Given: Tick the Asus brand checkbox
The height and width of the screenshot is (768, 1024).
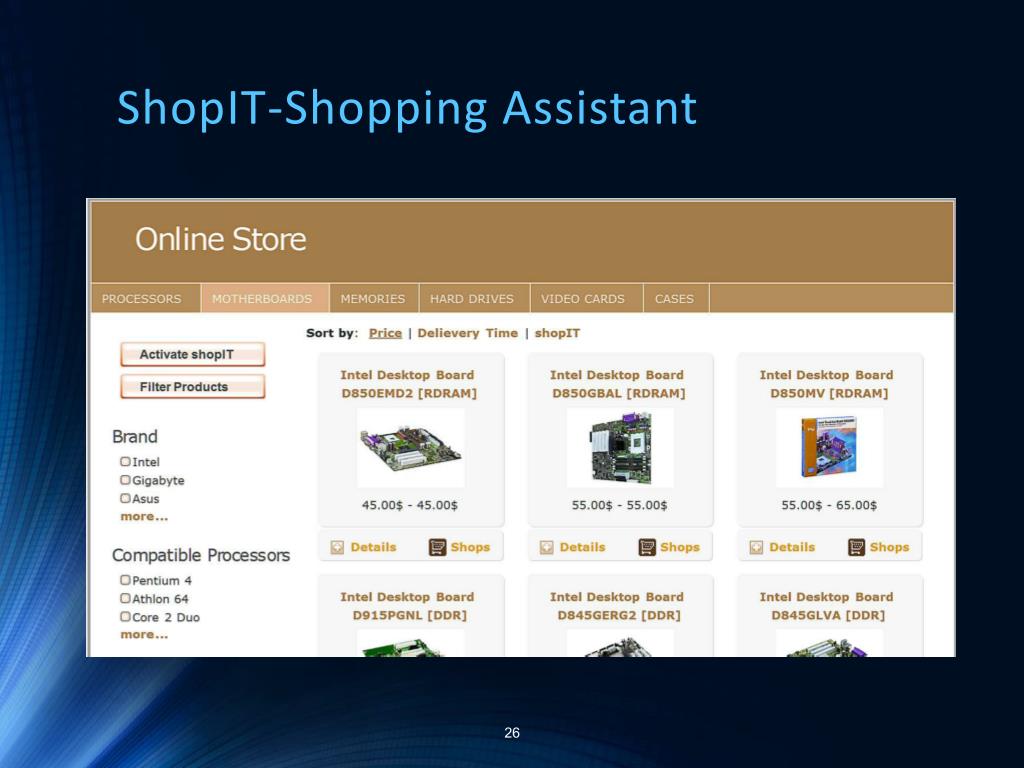Looking at the screenshot, I should coord(125,498).
